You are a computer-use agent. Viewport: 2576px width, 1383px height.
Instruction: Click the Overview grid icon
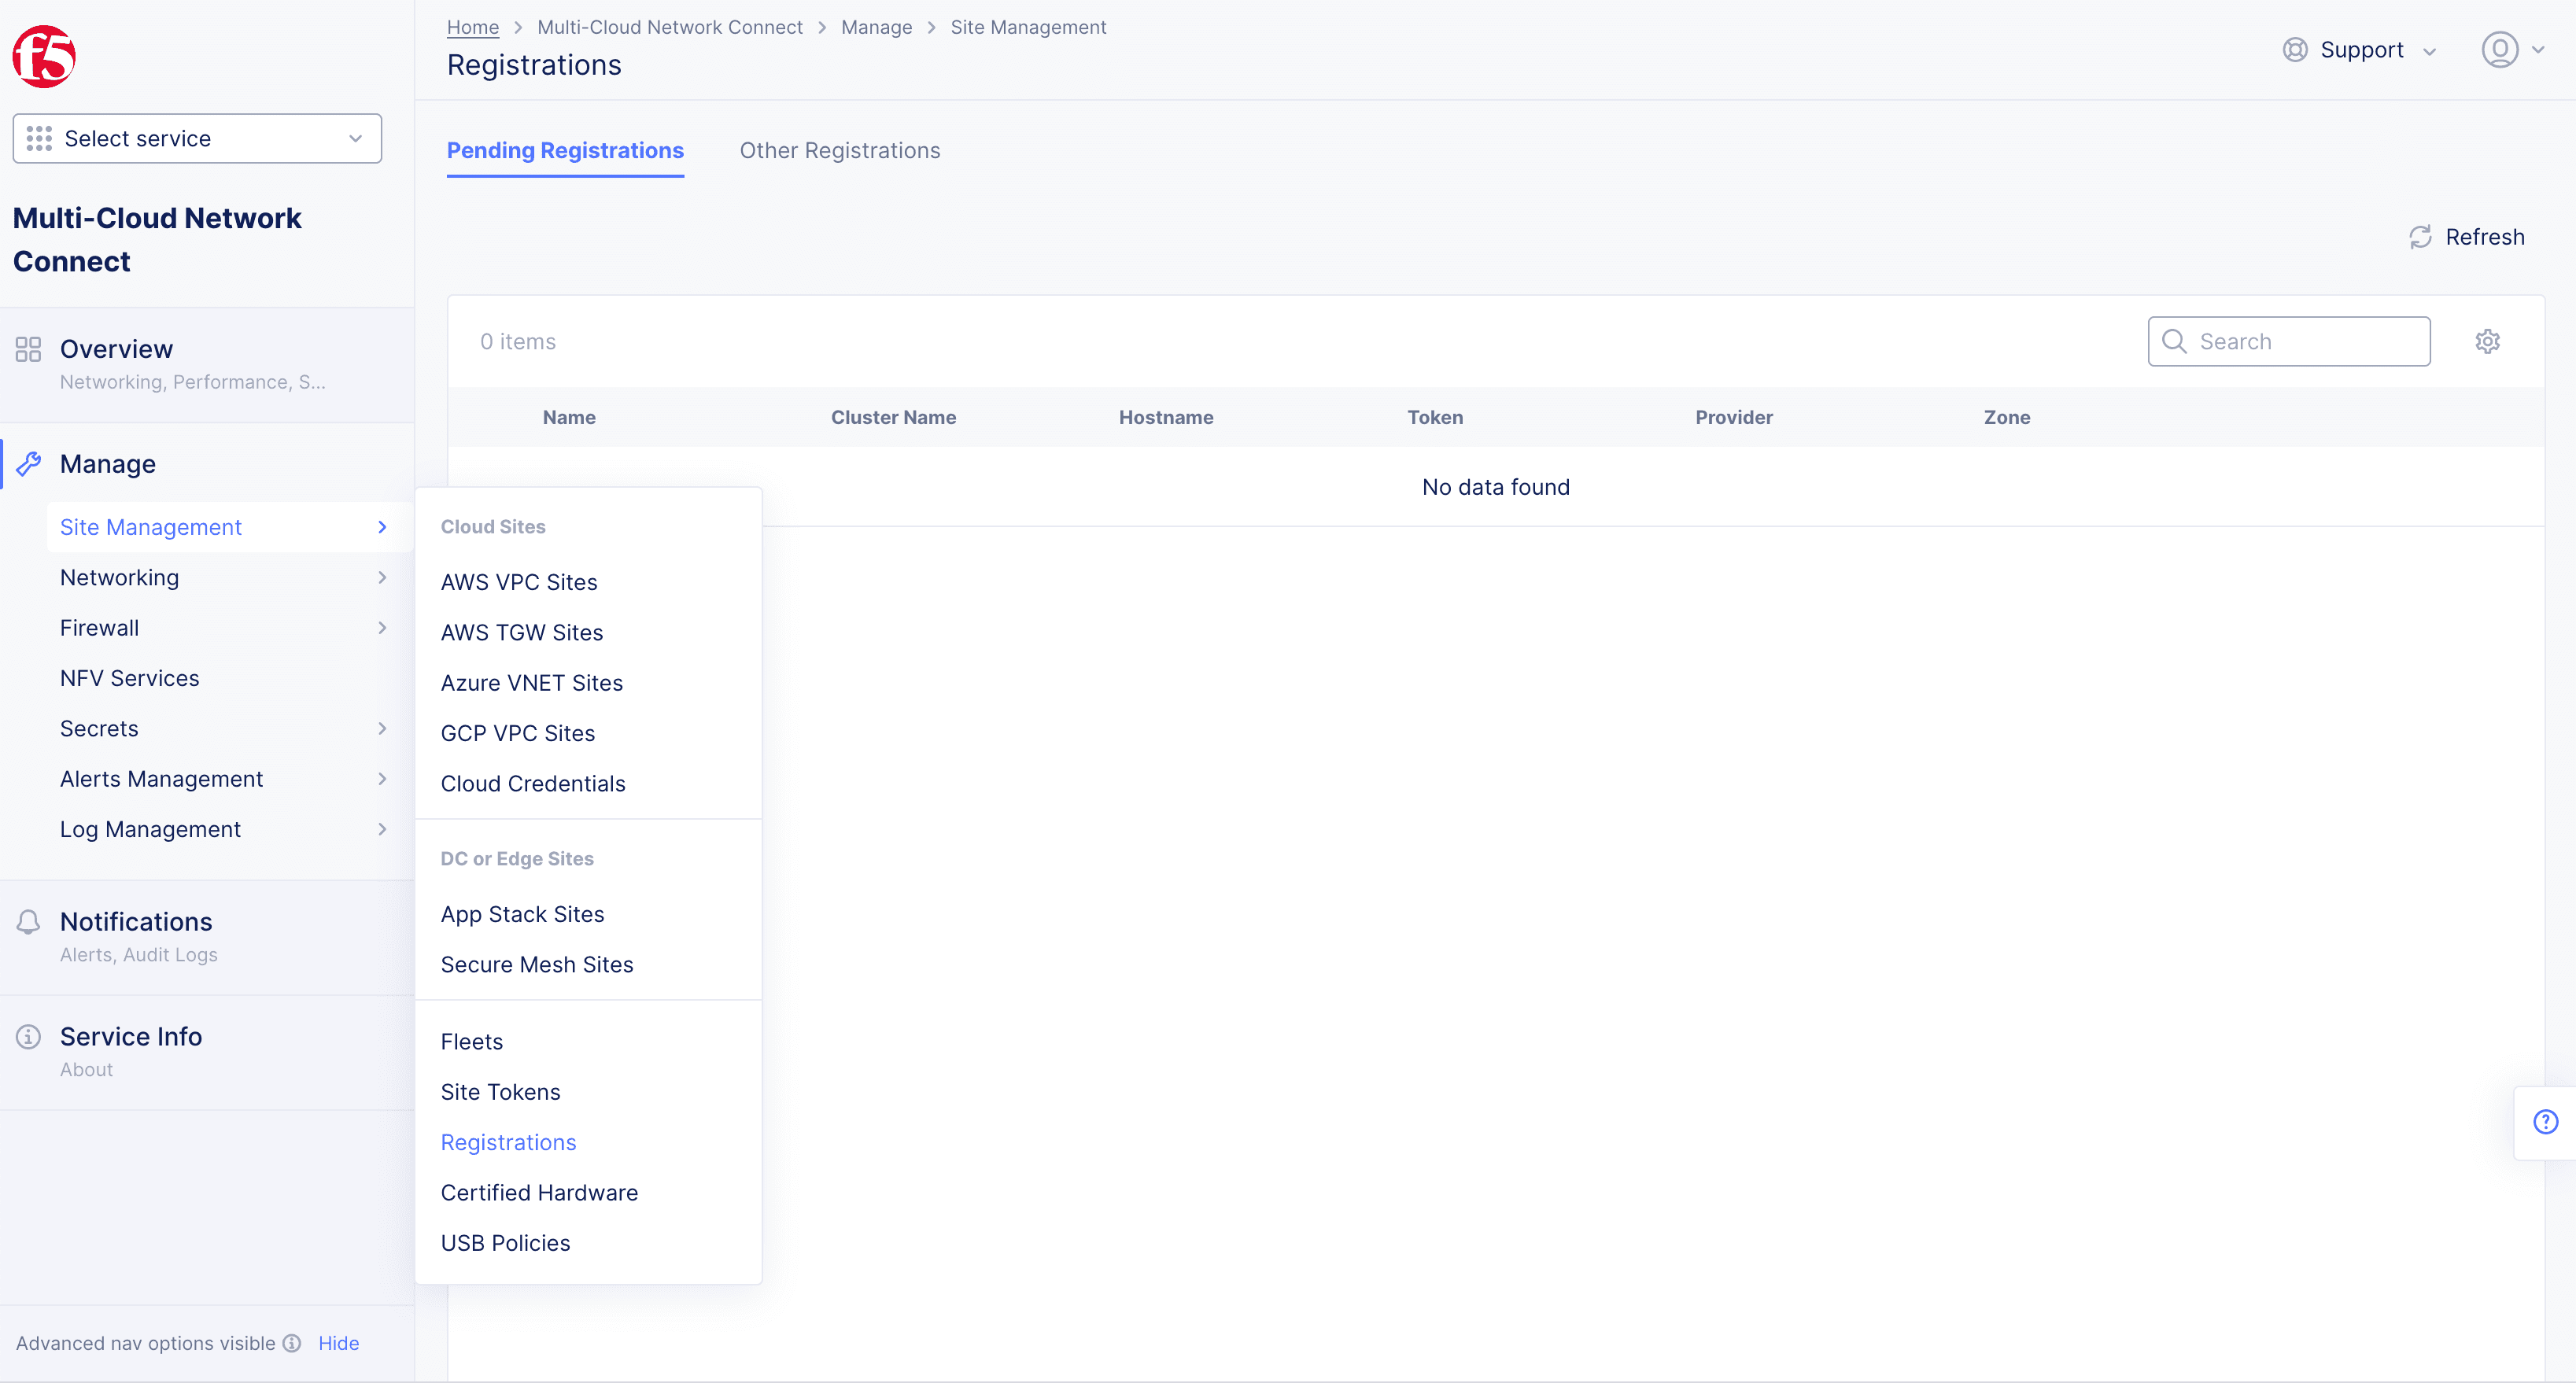tap(28, 349)
